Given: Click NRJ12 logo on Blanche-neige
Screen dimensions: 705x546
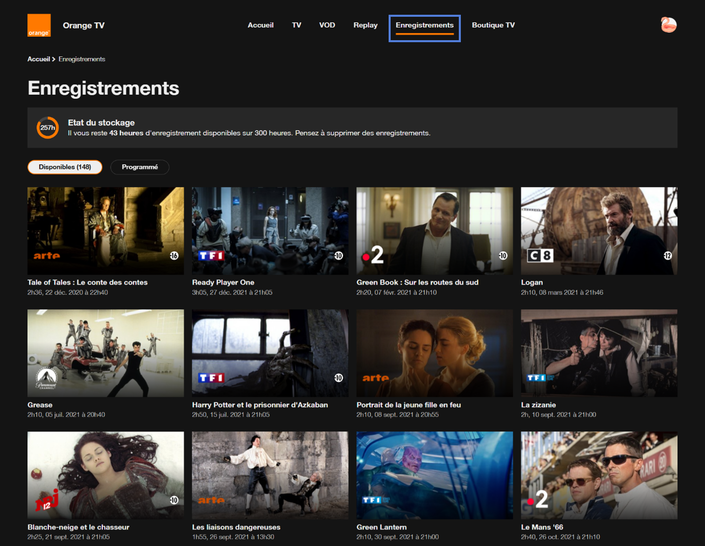Looking at the screenshot, I should (47, 499).
